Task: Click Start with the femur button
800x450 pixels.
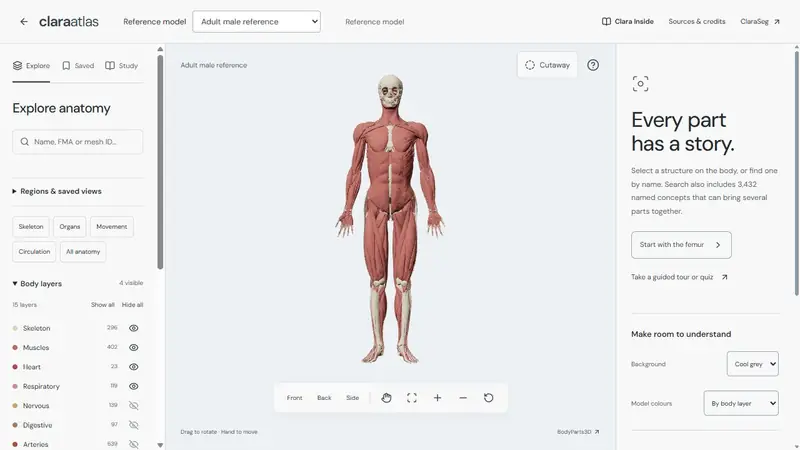Action: pyautogui.click(x=681, y=245)
